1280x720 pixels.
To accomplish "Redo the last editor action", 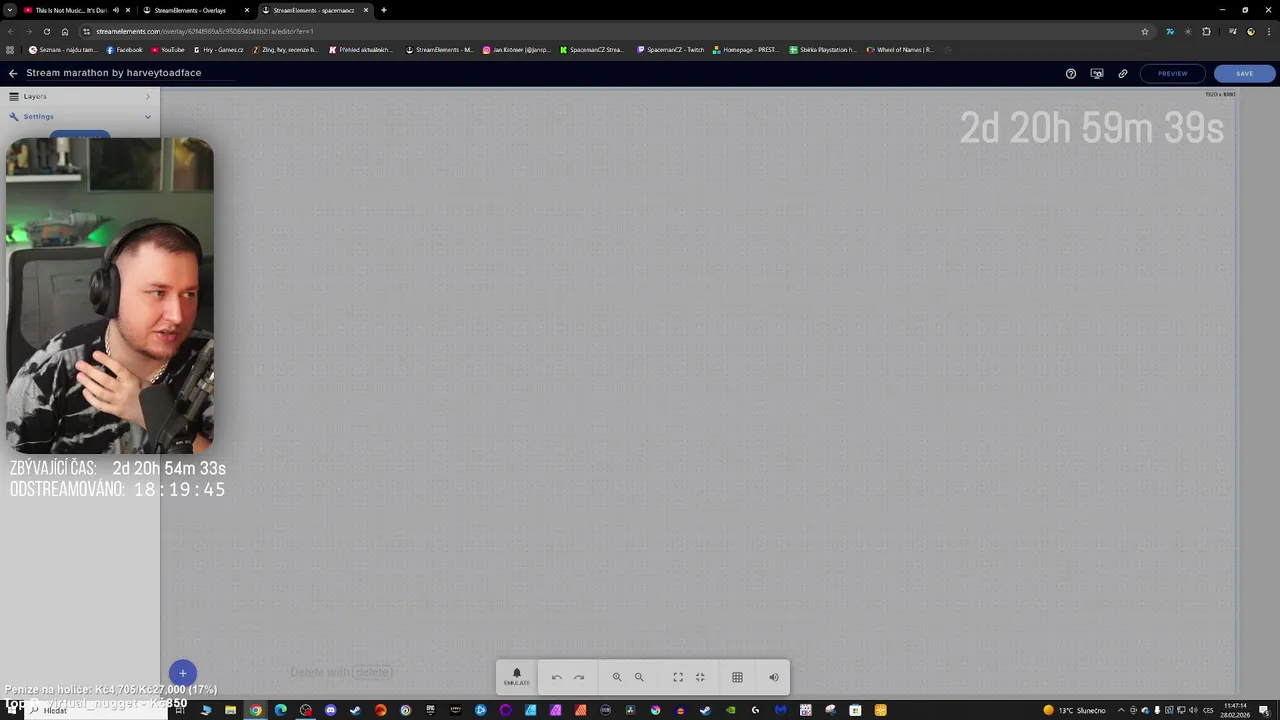I will click(x=579, y=677).
